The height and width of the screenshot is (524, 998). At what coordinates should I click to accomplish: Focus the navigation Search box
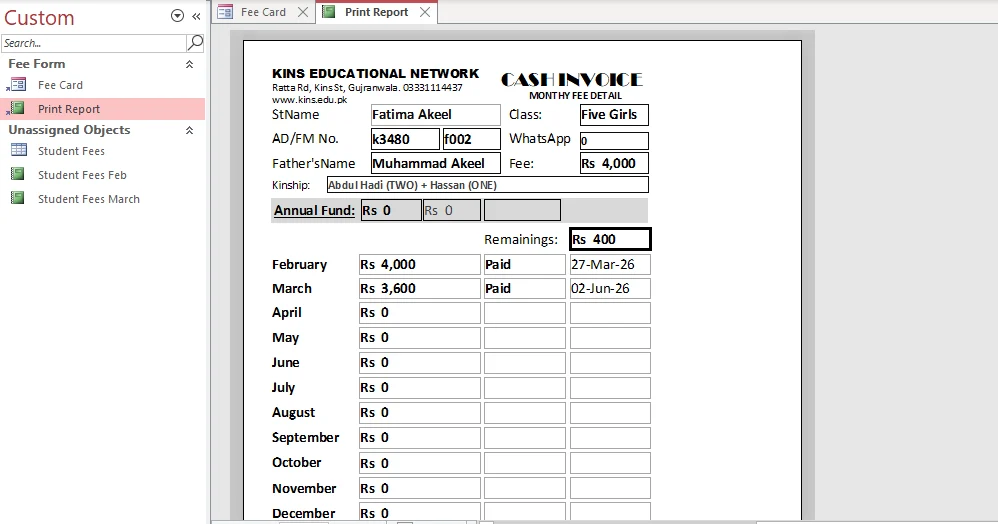94,43
